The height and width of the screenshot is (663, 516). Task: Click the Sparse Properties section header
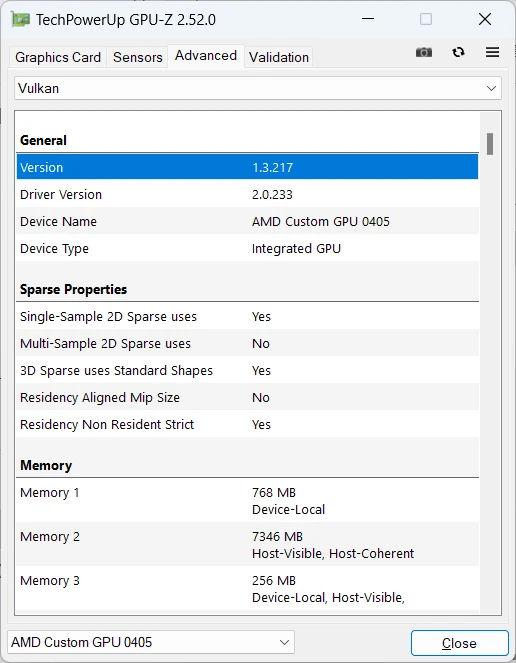pos(74,290)
